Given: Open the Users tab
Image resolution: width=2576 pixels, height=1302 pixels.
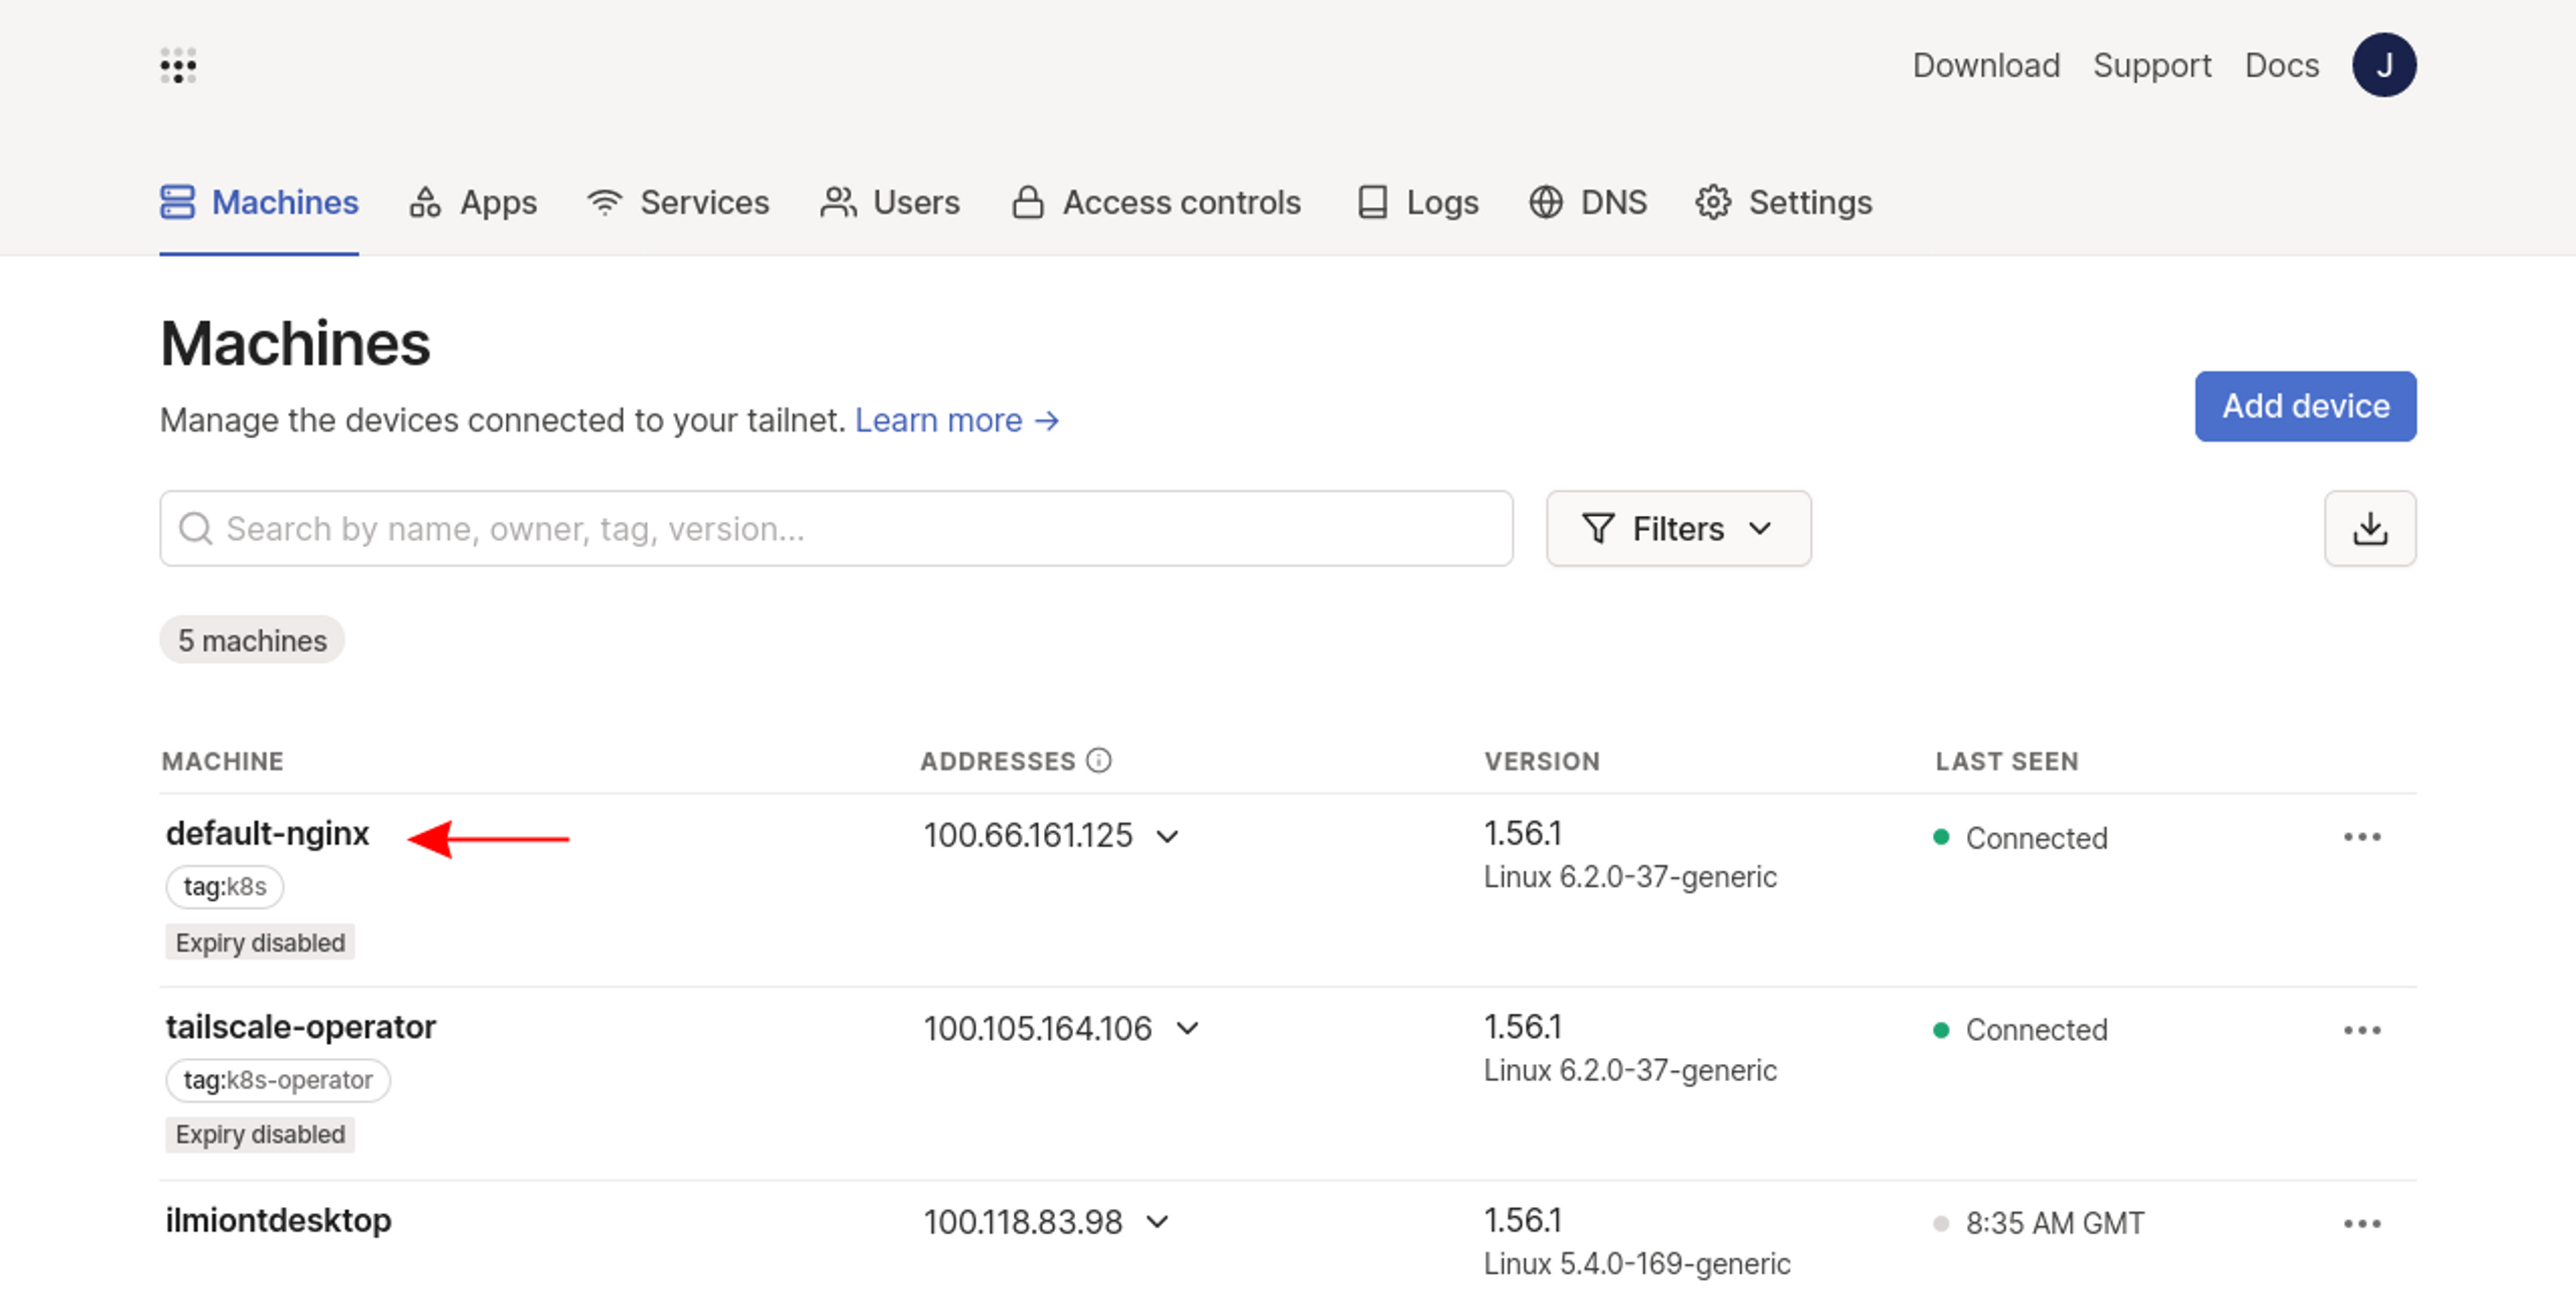Looking at the screenshot, I should click(889, 203).
